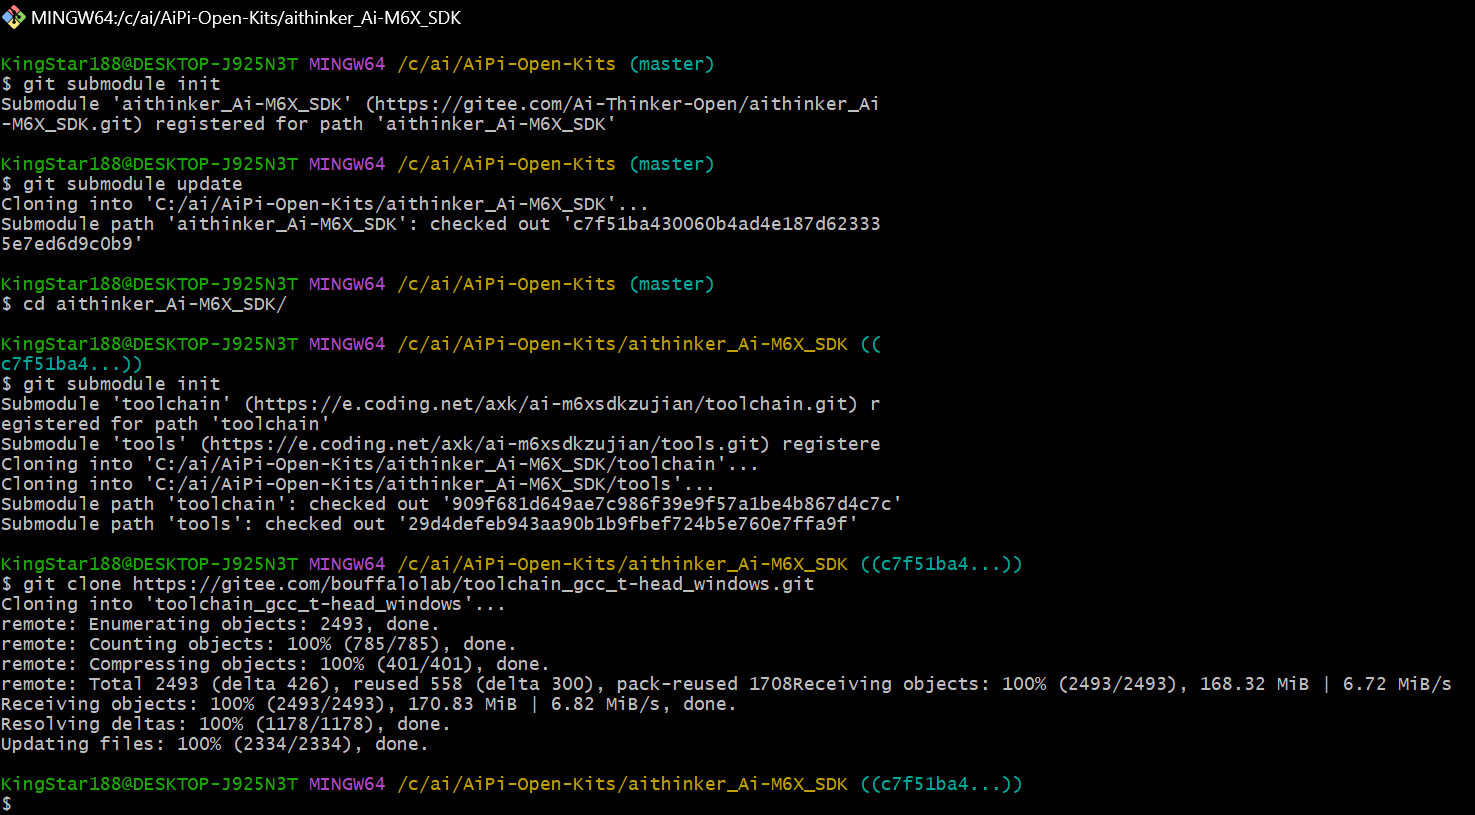The image size is (1475, 815).
Task: Click the 'Counting objects: 100% (785/785)' line
Action: click(x=259, y=644)
